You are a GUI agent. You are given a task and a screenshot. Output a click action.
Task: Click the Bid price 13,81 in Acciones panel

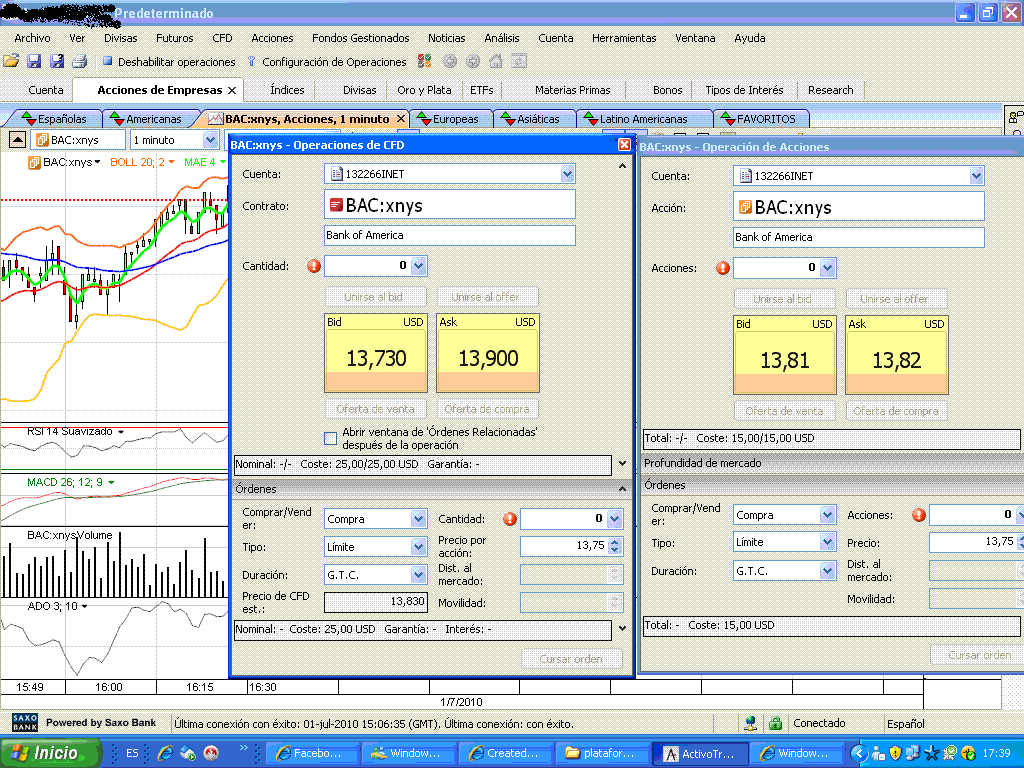(785, 360)
